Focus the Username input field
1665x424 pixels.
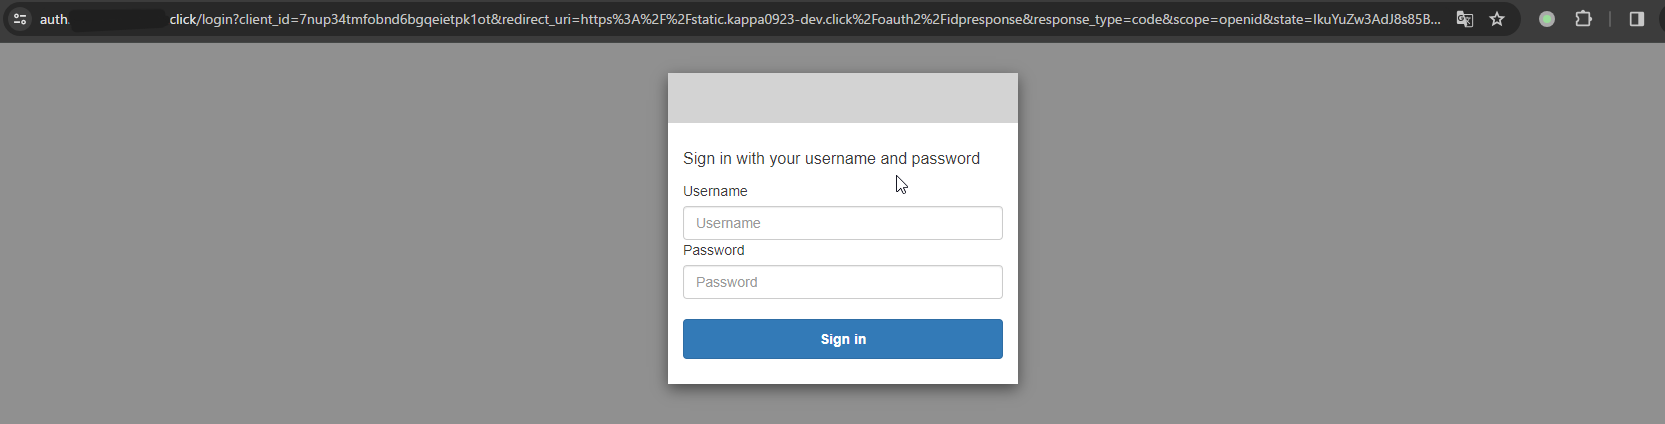click(x=843, y=223)
